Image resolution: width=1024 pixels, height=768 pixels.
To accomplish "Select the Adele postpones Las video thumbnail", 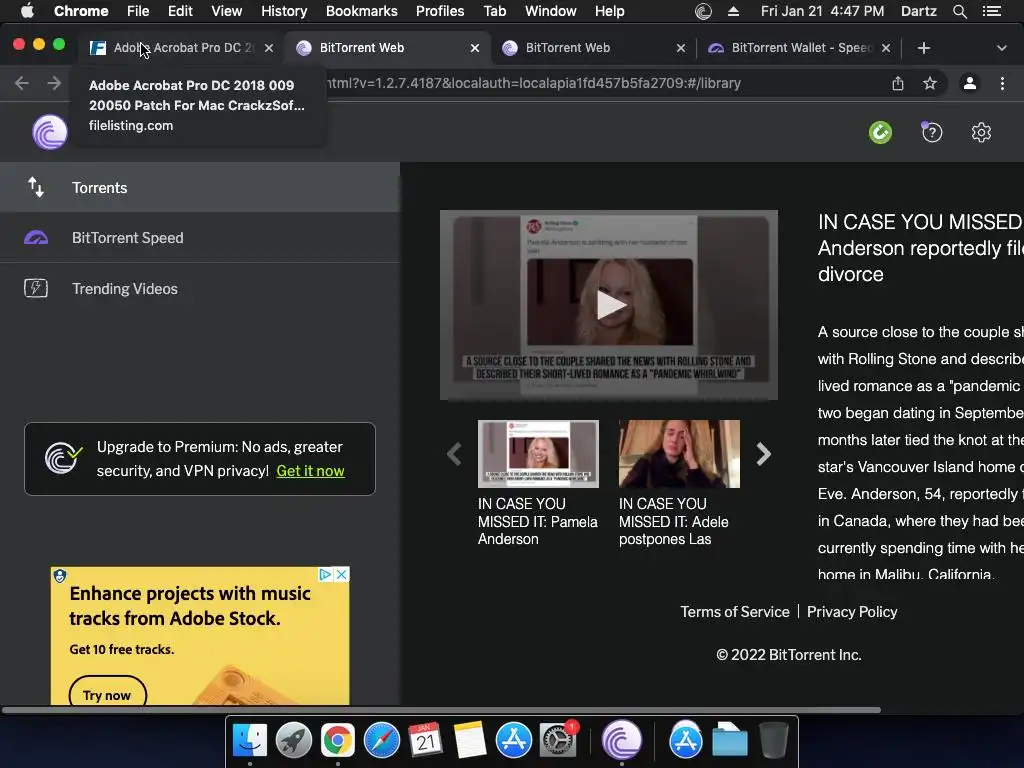I will [679, 454].
